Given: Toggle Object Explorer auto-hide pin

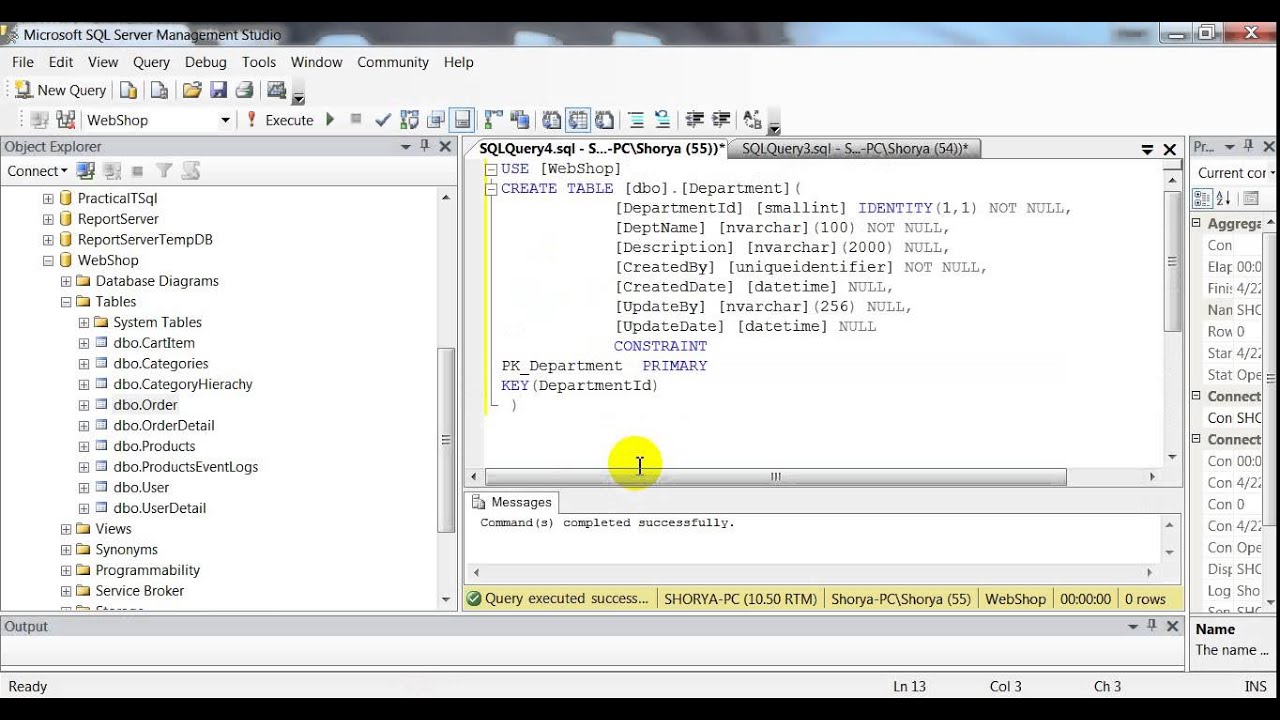Looking at the screenshot, I should [425, 147].
